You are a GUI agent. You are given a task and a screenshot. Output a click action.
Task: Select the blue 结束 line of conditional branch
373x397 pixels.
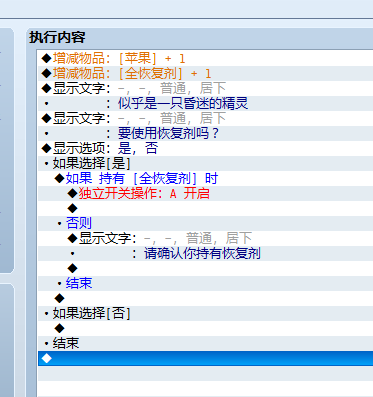[205, 283]
